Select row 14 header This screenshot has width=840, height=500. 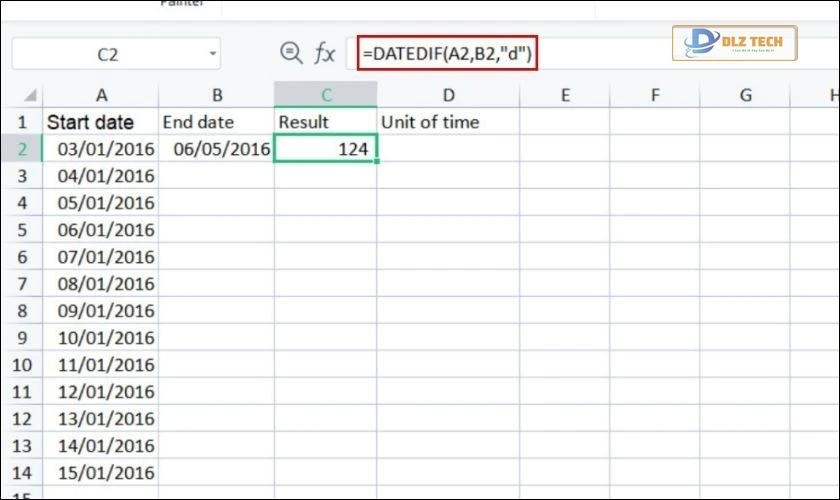[x=22, y=473]
